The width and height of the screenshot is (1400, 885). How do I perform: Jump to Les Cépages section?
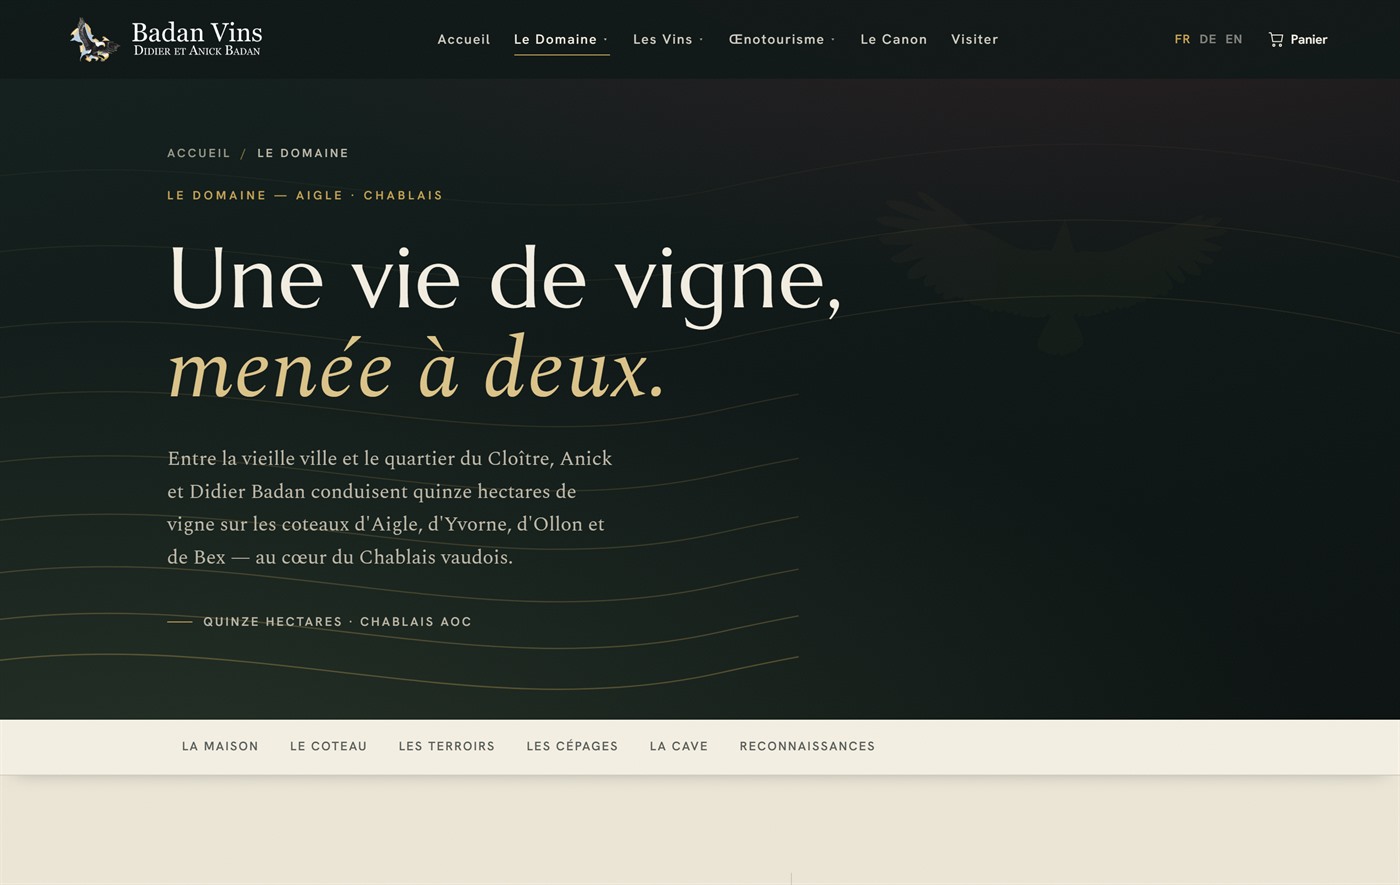point(572,746)
